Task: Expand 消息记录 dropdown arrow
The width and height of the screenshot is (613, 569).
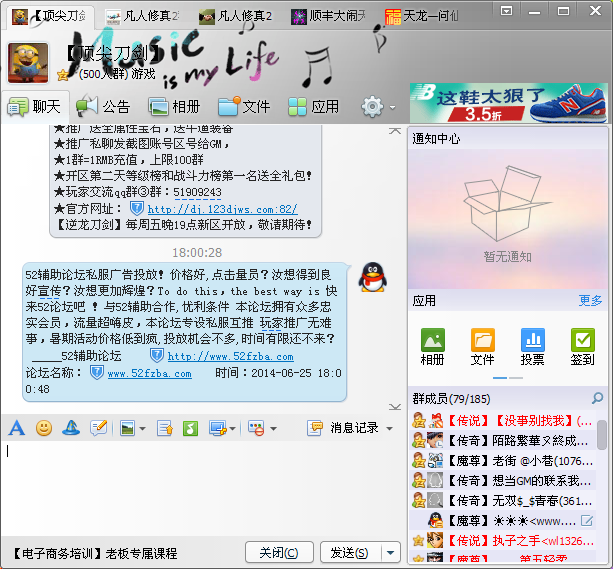Action: coord(389,429)
